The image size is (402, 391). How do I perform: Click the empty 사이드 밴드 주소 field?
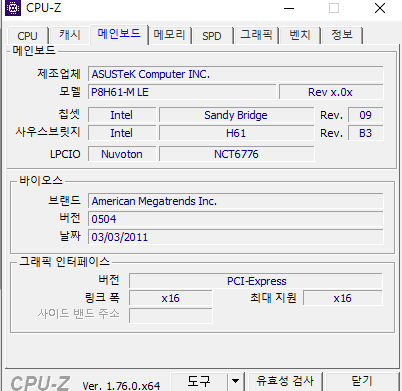pyautogui.click(x=171, y=316)
